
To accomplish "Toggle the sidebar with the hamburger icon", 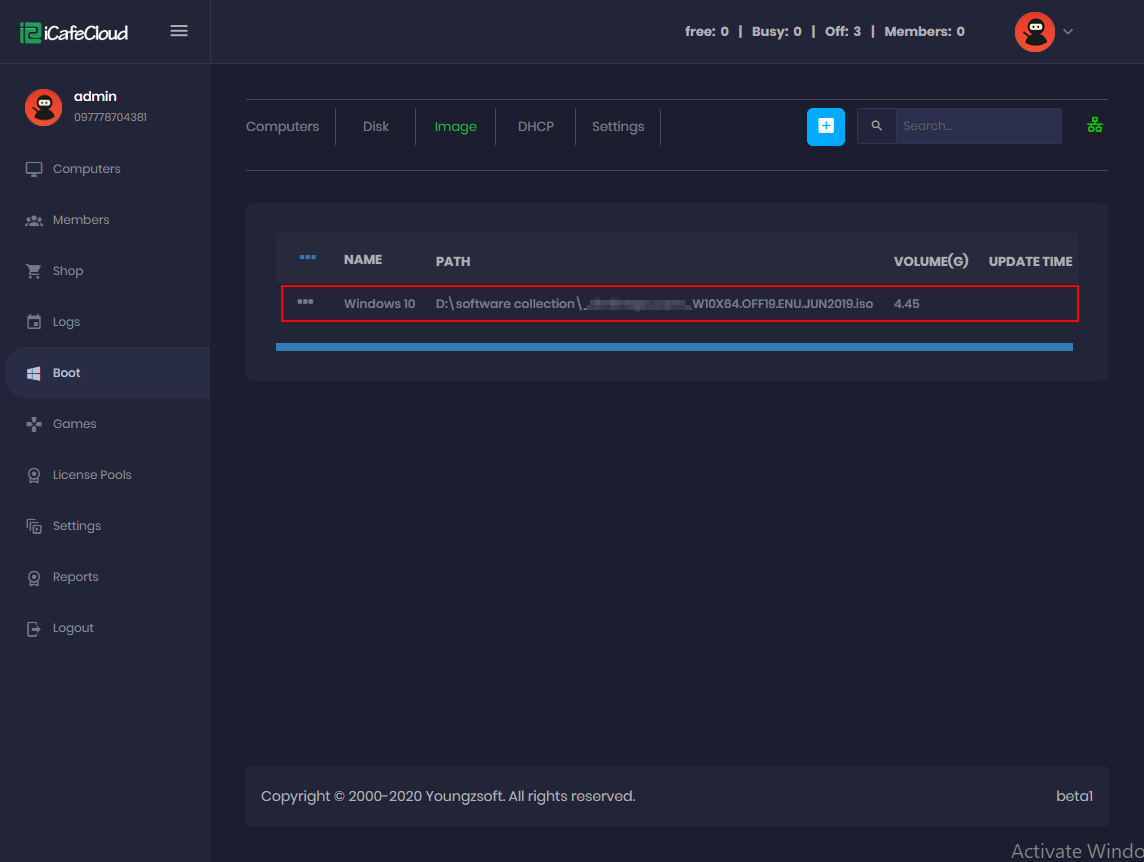I will coord(179,30).
